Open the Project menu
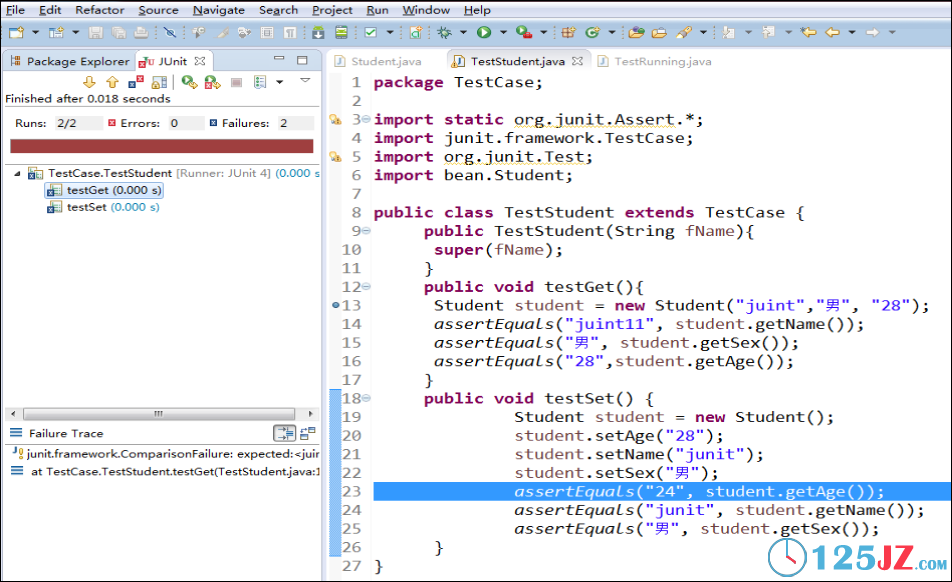 pos(332,10)
